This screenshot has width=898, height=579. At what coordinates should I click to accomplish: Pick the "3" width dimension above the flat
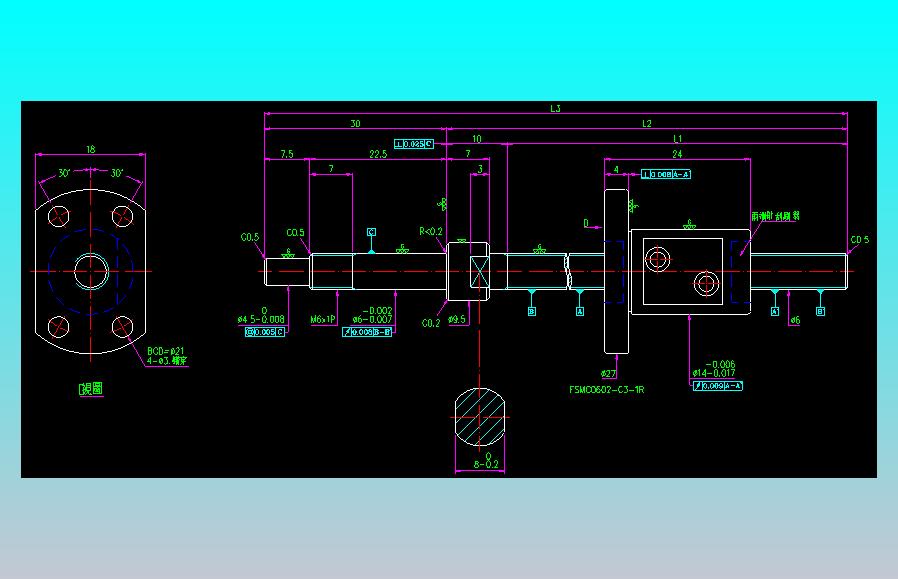coord(480,169)
